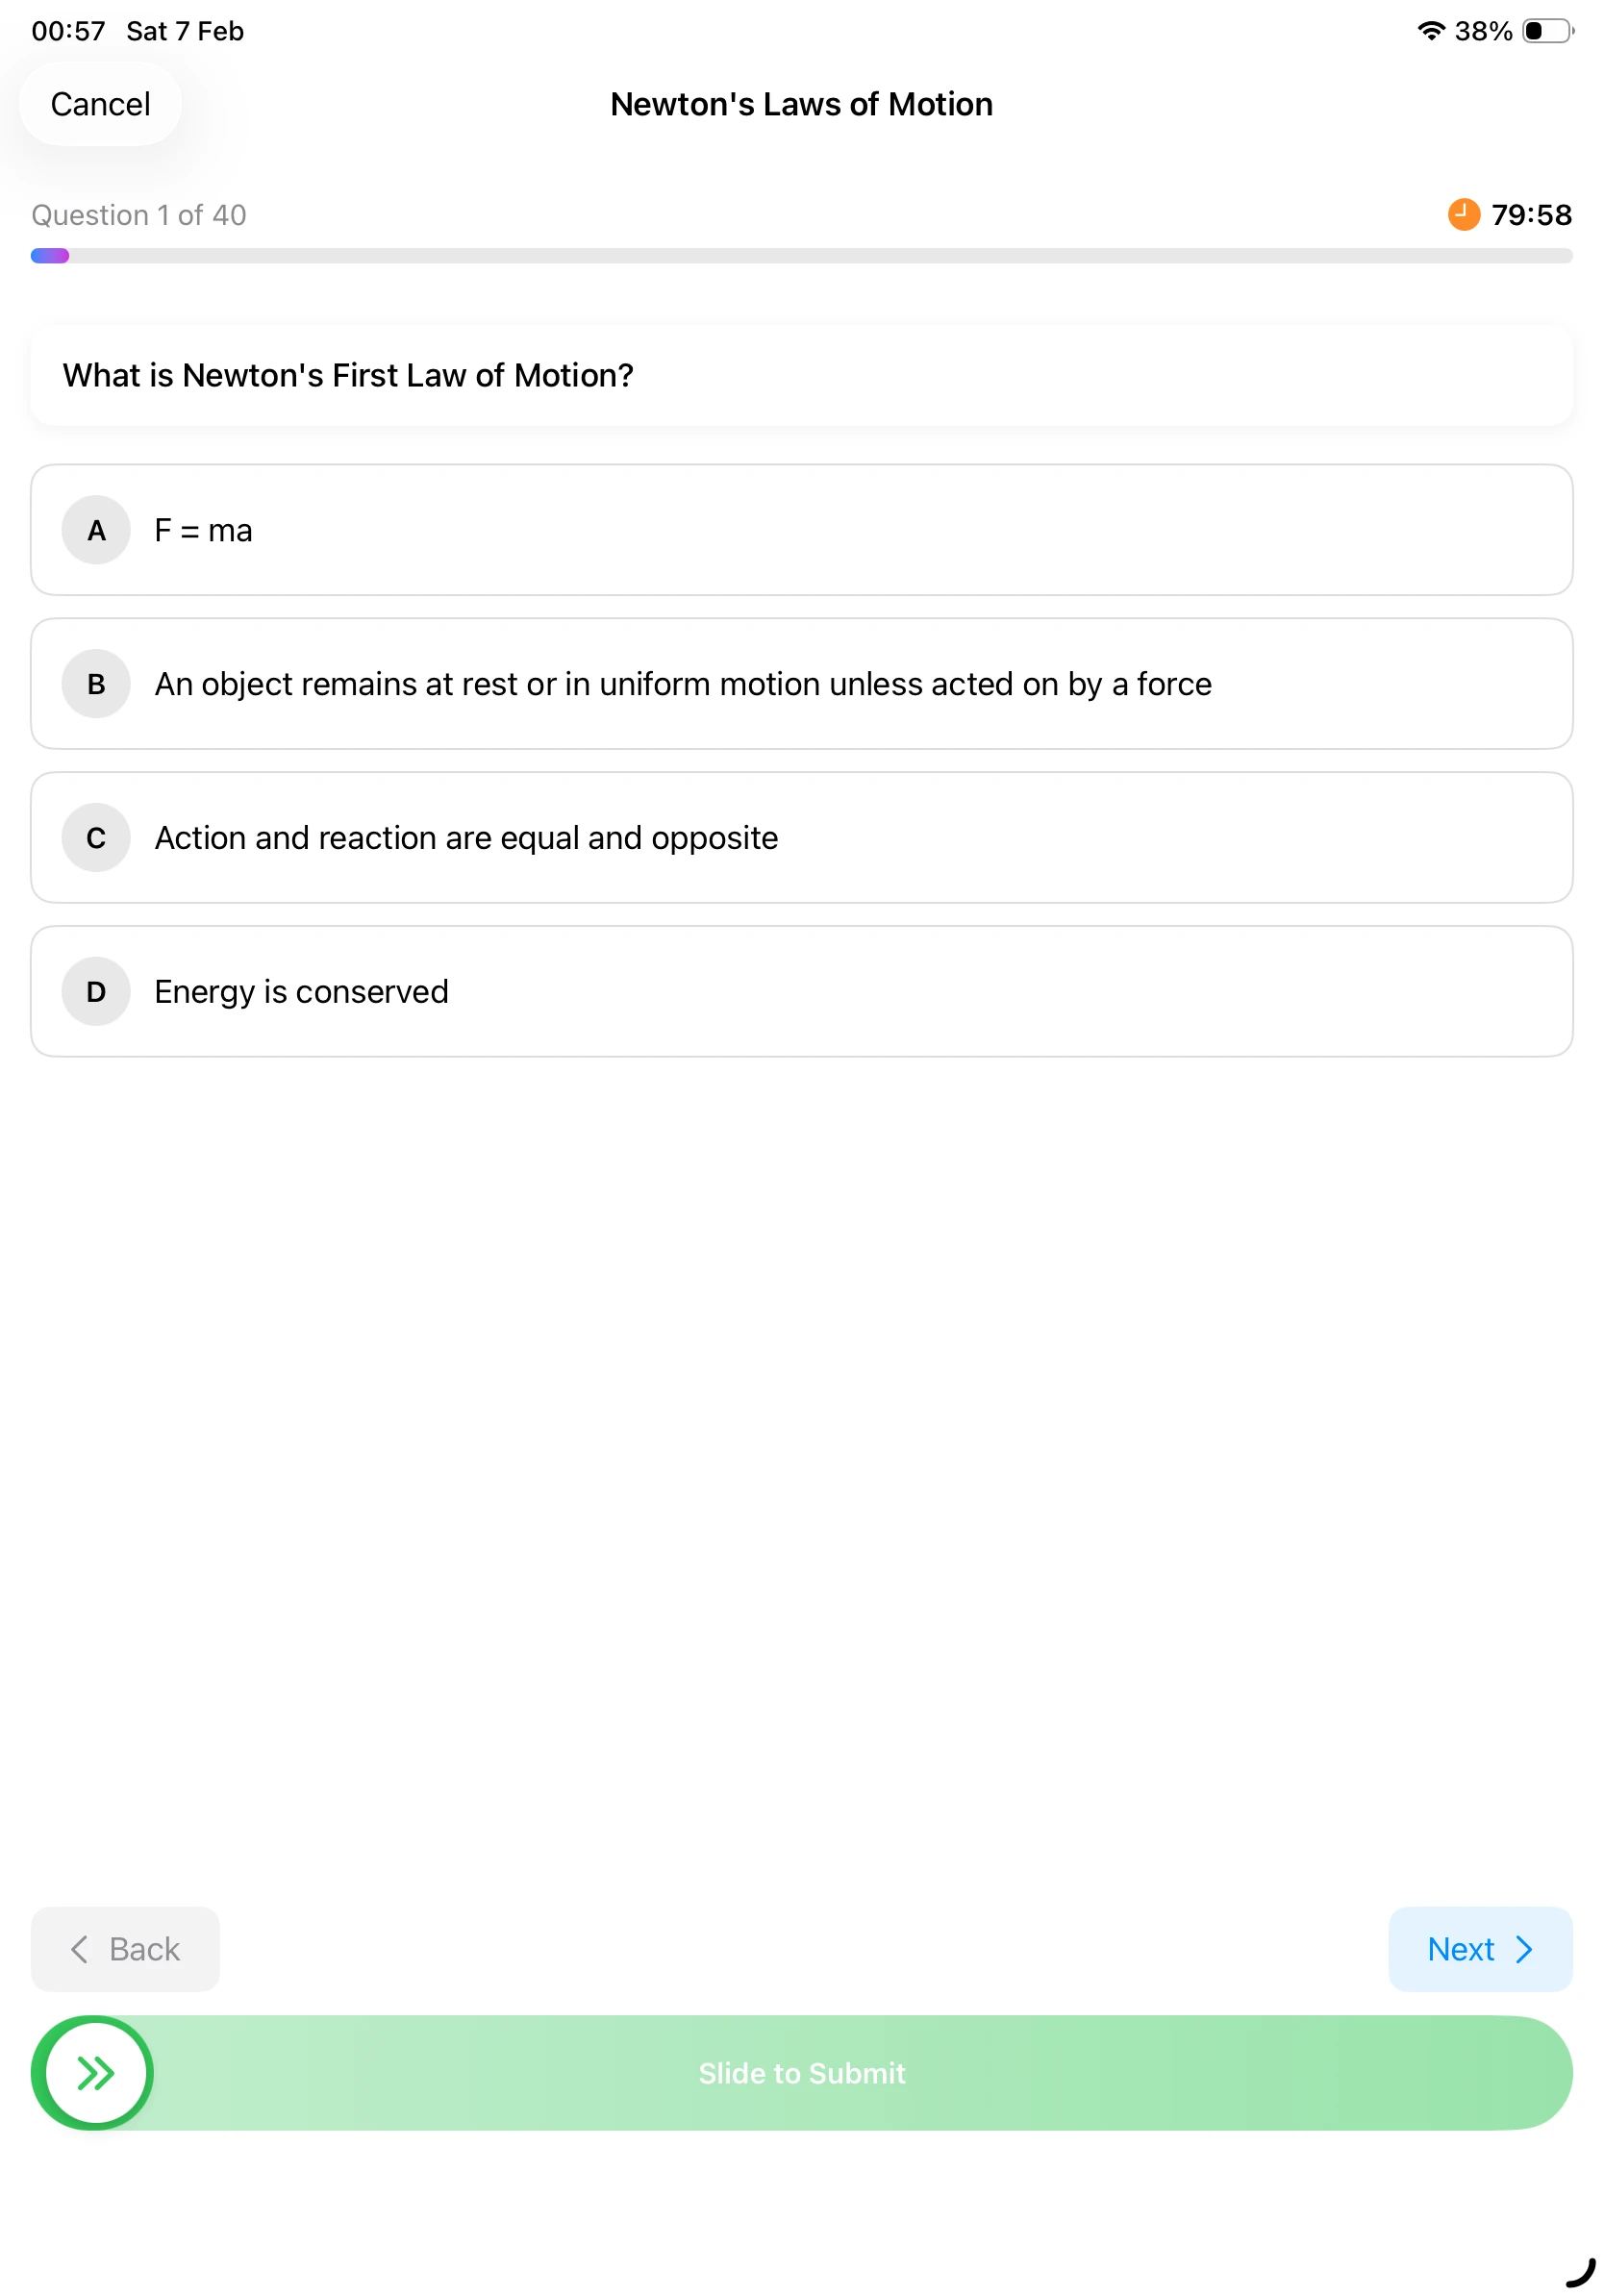Click the chevrons inside the submit circle
This screenshot has height=2296, width=1604.
(x=93, y=2073)
